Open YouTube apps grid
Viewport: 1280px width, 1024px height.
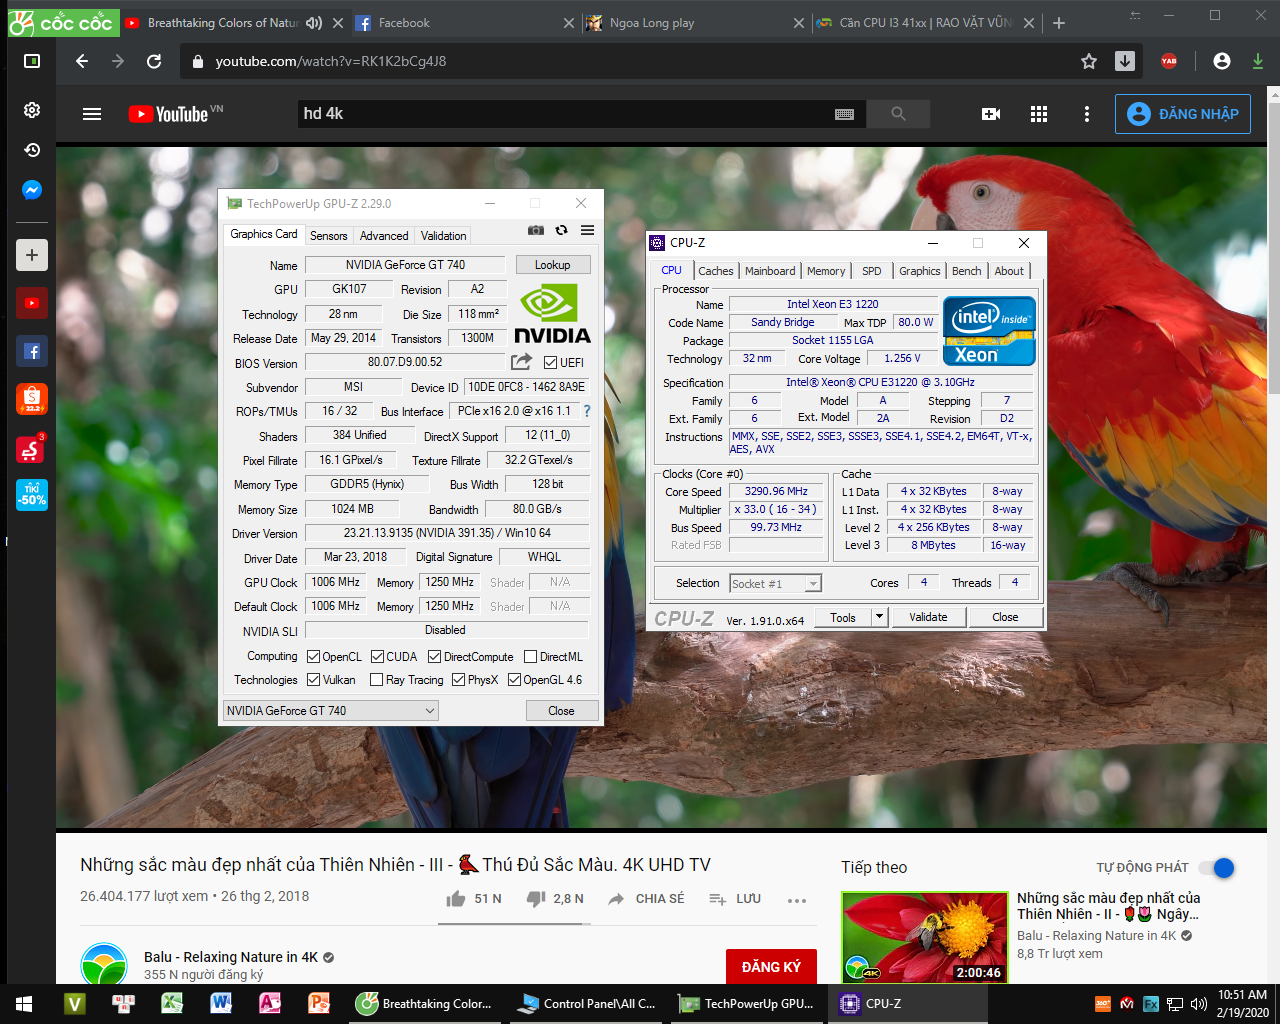pos(1039,114)
